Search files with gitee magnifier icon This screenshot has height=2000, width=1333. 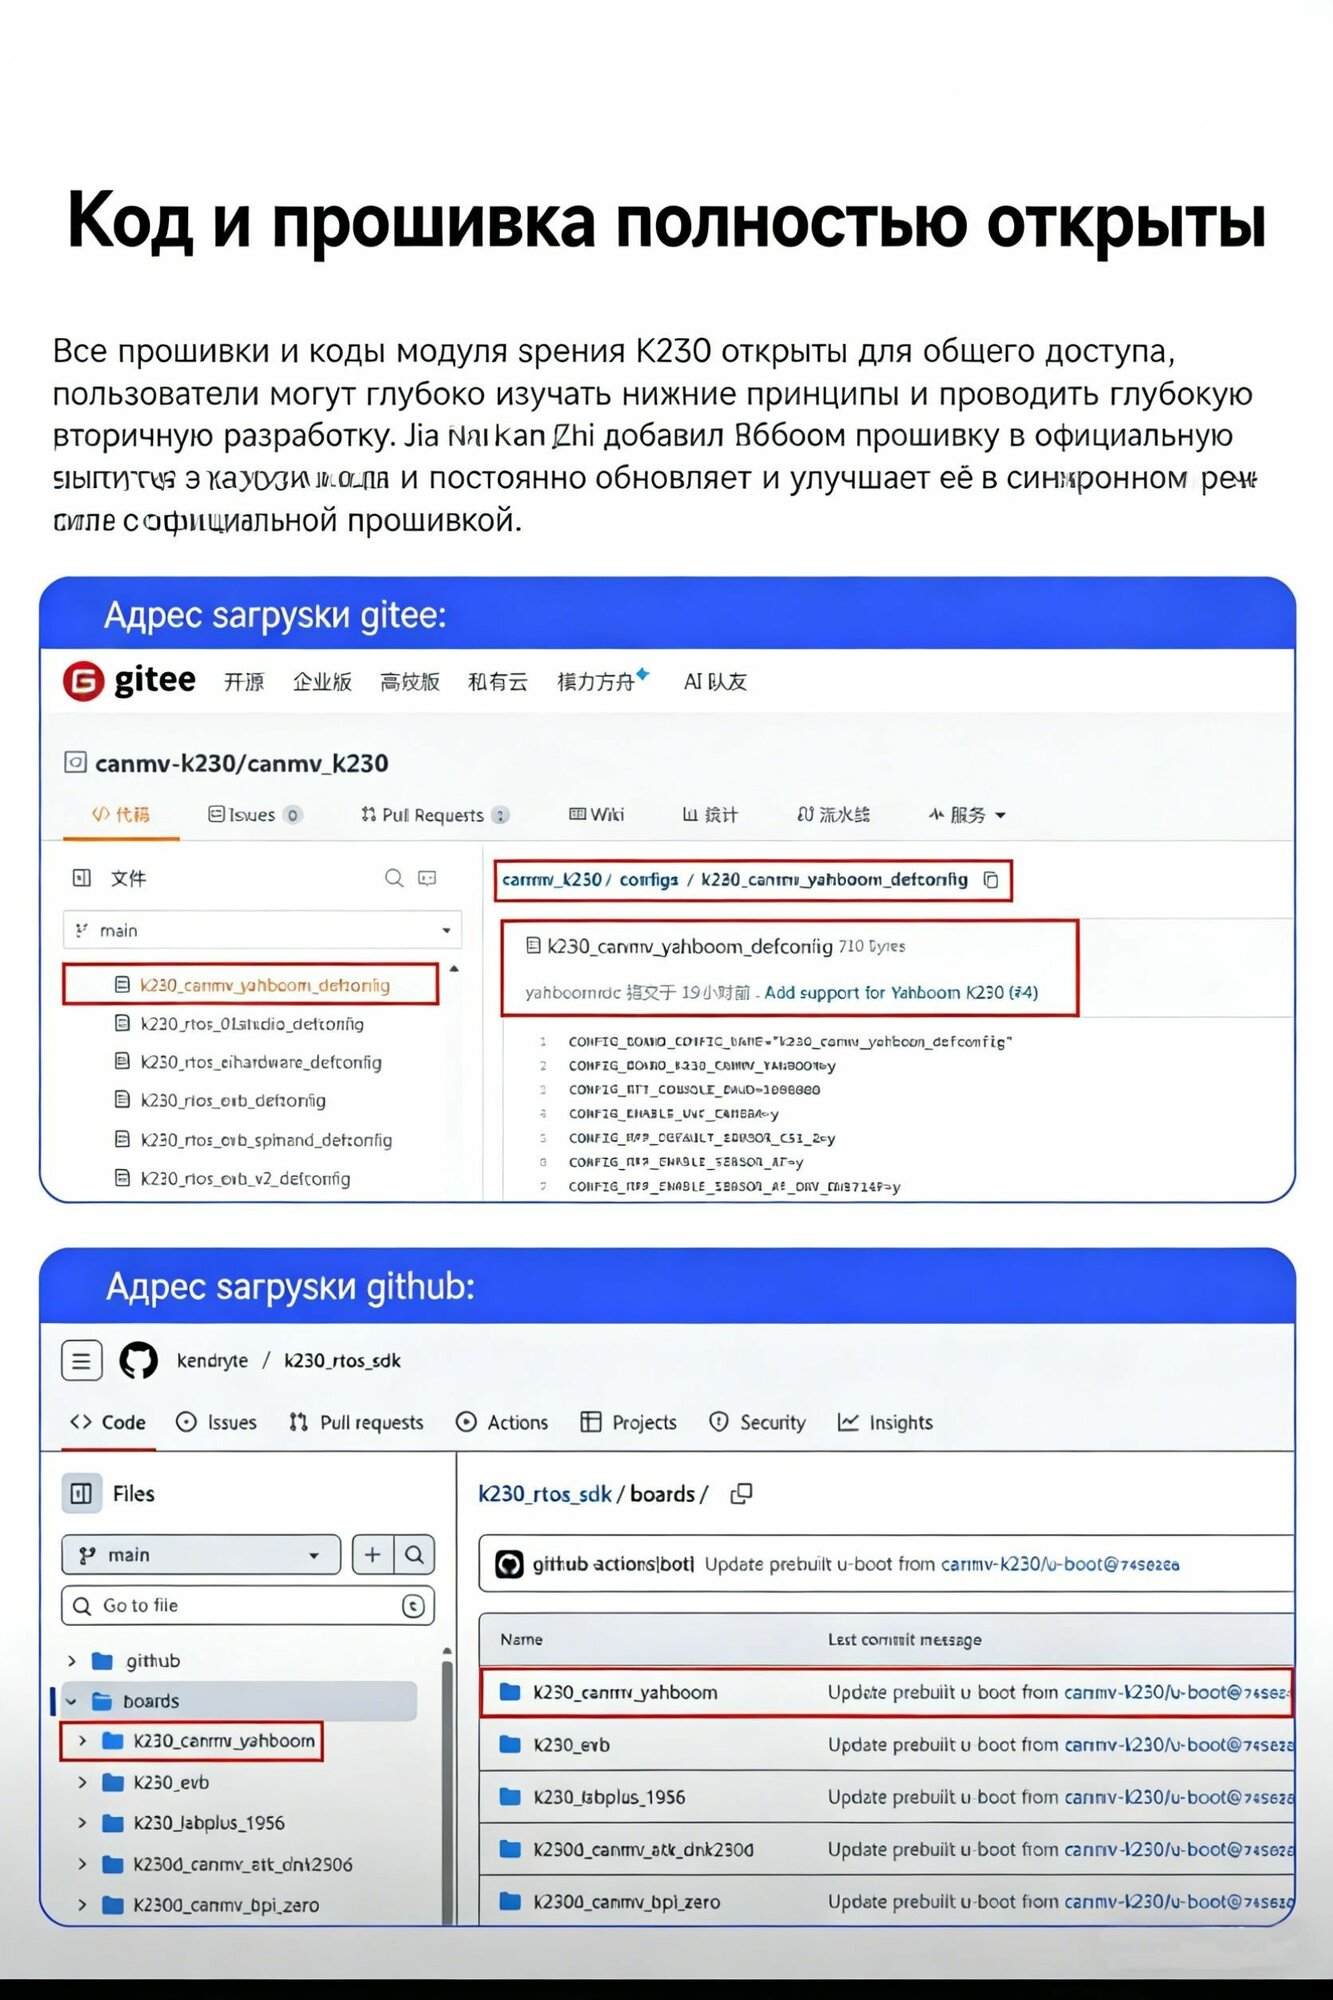coord(394,878)
